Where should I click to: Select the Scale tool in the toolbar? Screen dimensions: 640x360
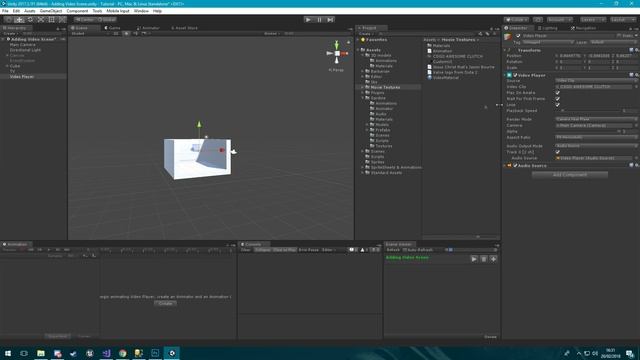point(40,20)
